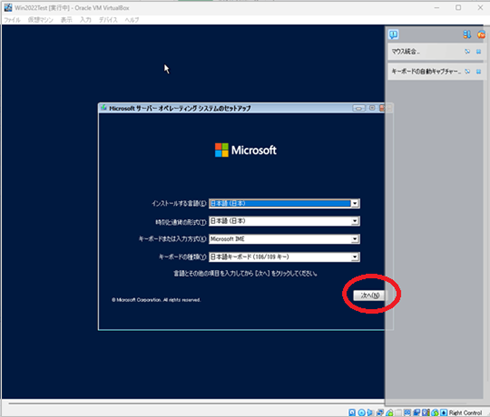Click the Microsoft Corporation copyright text
490x417 pixels.
156,300
